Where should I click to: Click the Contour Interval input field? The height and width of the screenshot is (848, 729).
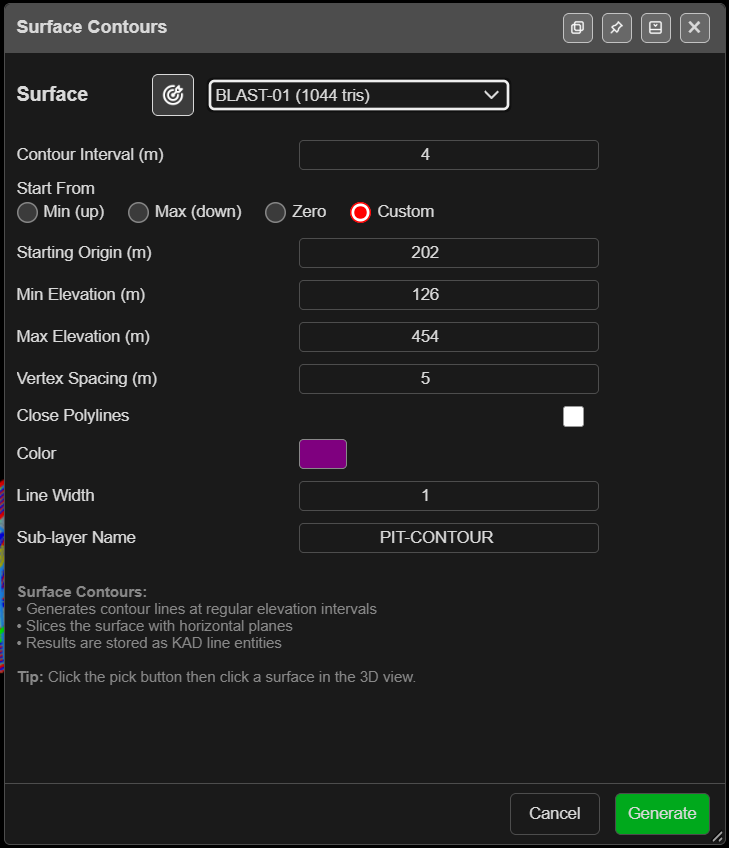(448, 155)
